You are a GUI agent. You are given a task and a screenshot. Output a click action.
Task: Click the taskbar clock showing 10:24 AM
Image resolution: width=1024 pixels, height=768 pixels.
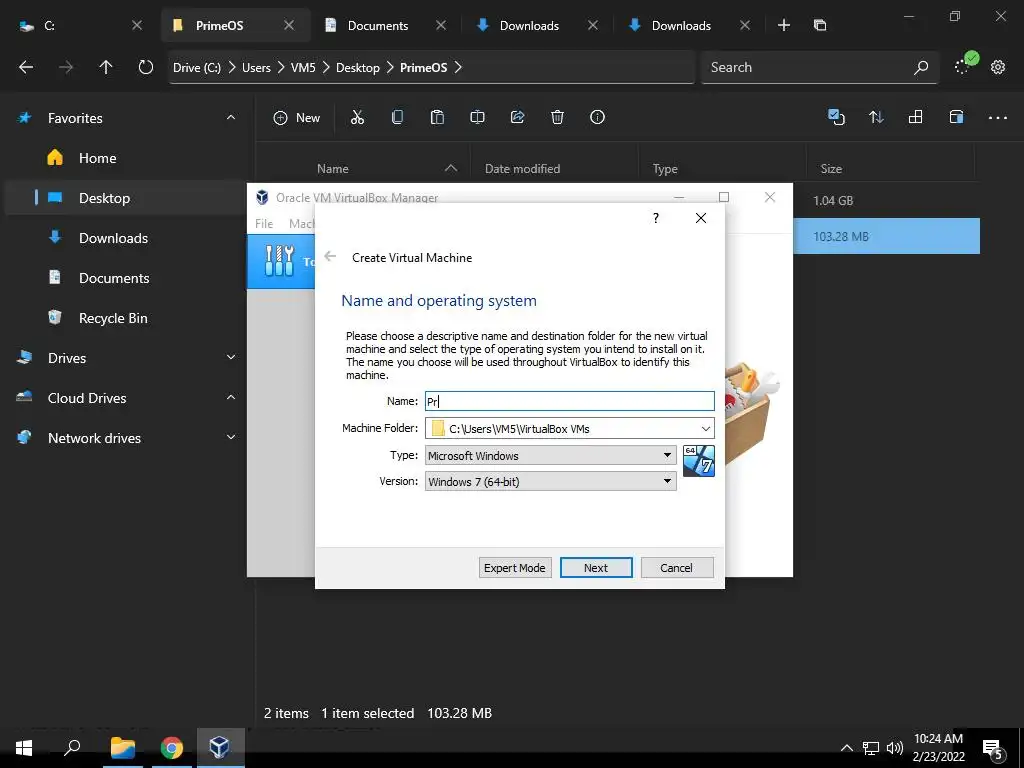point(938,748)
